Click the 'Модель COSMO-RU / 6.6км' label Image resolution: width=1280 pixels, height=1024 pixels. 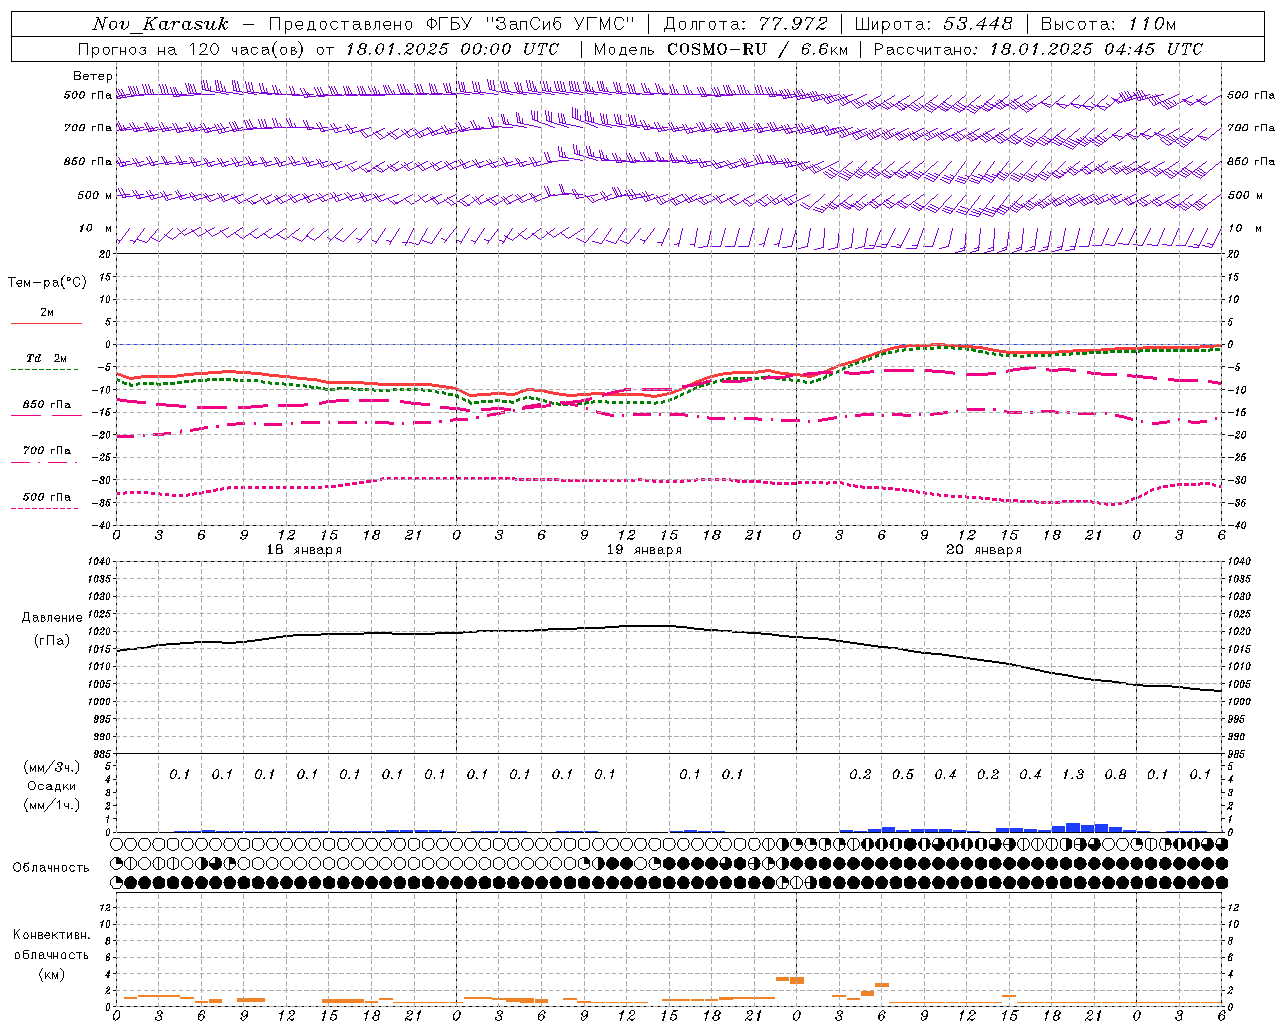tap(721, 49)
